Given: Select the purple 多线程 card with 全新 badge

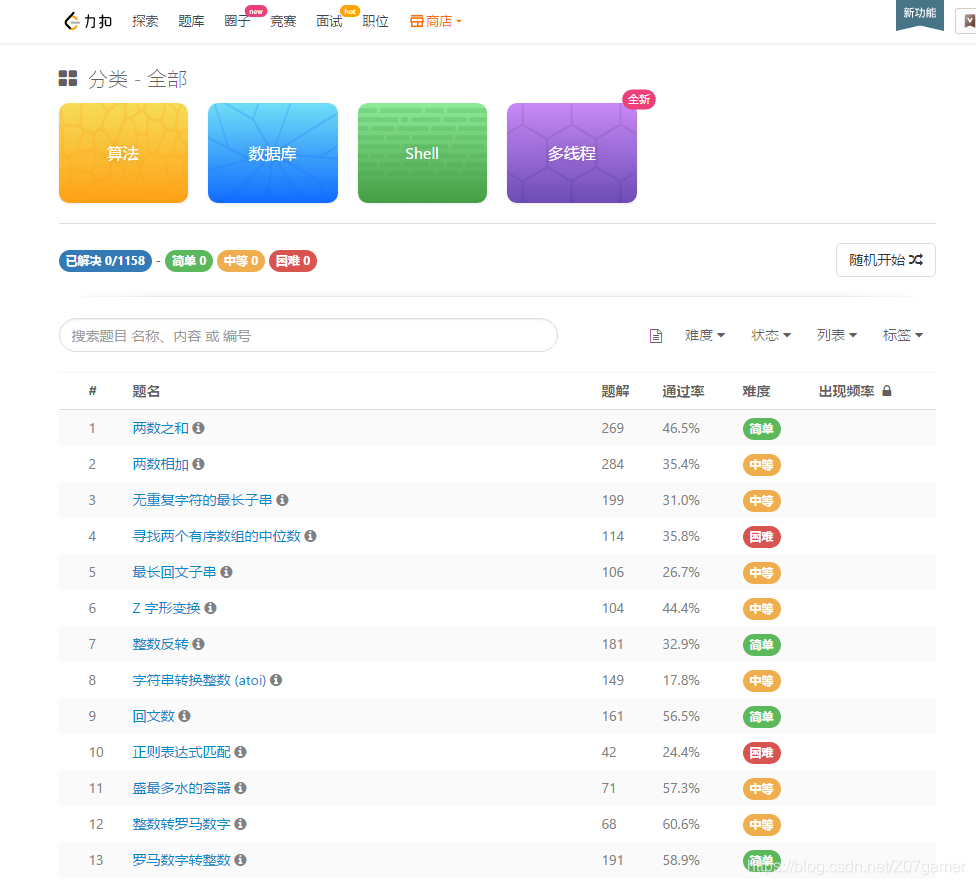Looking at the screenshot, I should 571,152.
